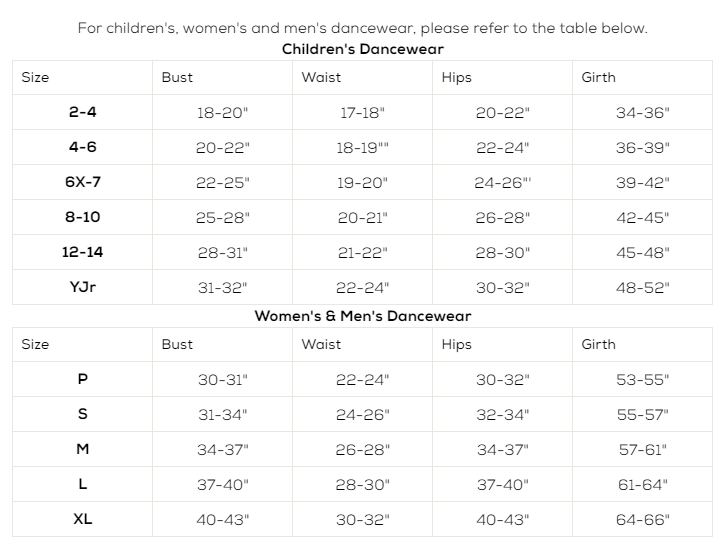Viewport: 724px width, 555px height.
Task: Click the Women's & Men's Dancewear heading
Action: 362,316
